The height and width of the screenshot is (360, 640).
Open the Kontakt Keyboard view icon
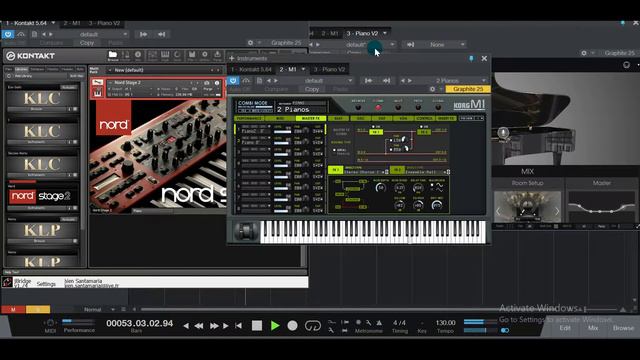click(x=165, y=55)
